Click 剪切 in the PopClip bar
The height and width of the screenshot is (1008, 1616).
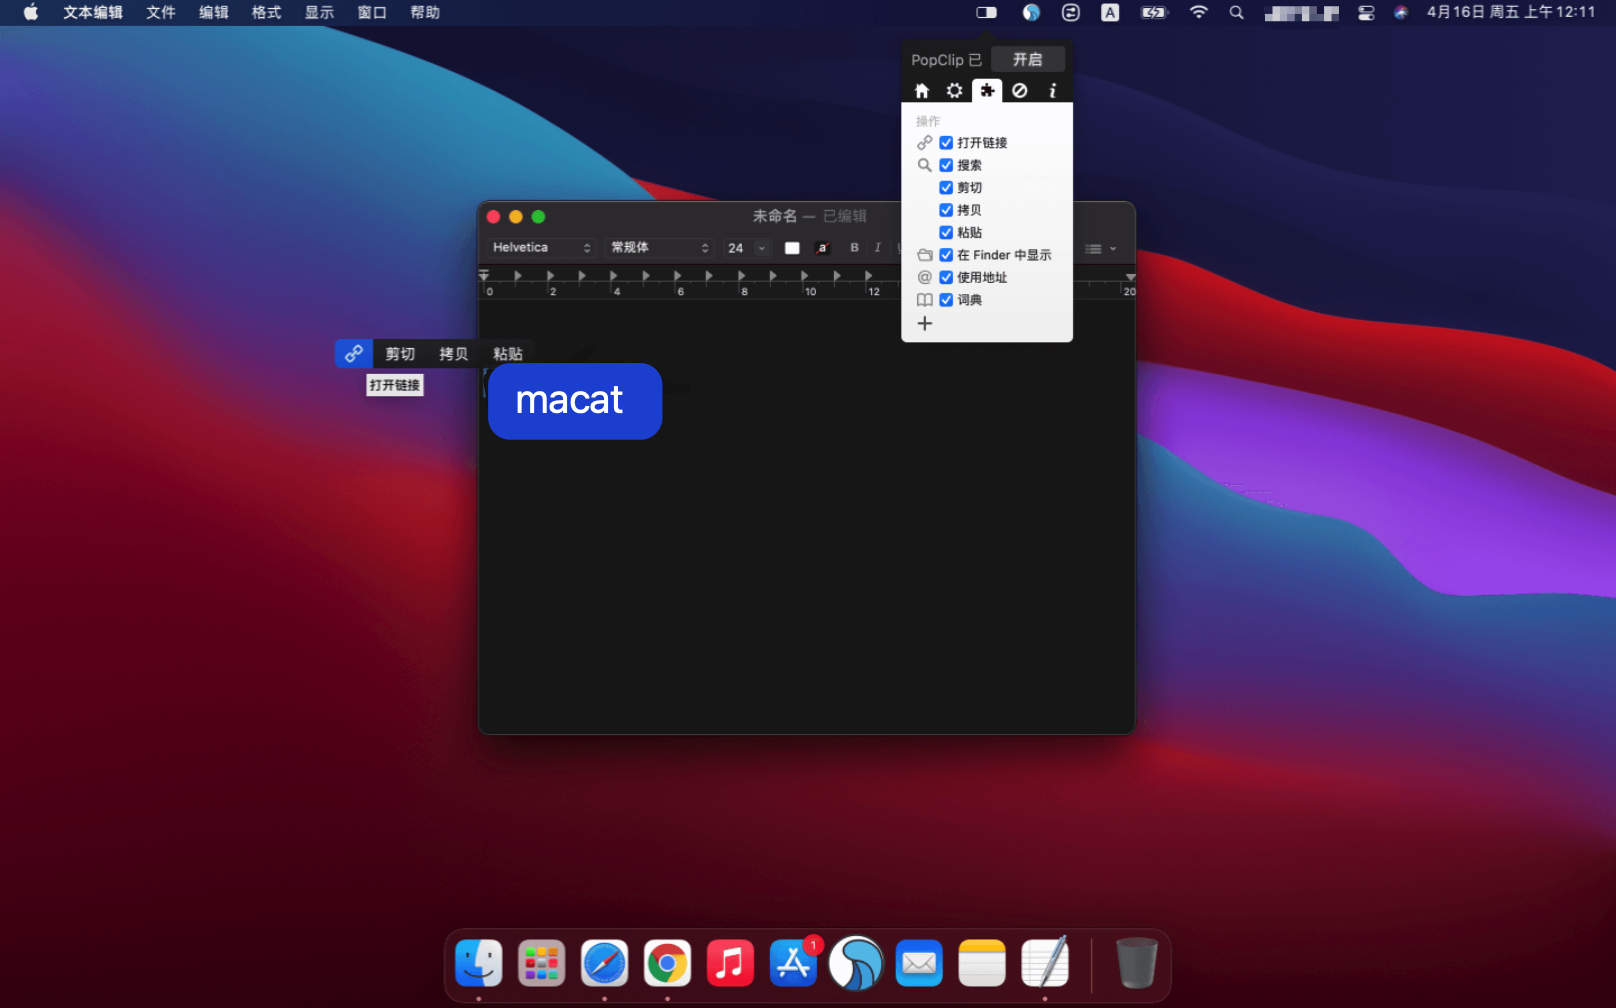coord(400,354)
